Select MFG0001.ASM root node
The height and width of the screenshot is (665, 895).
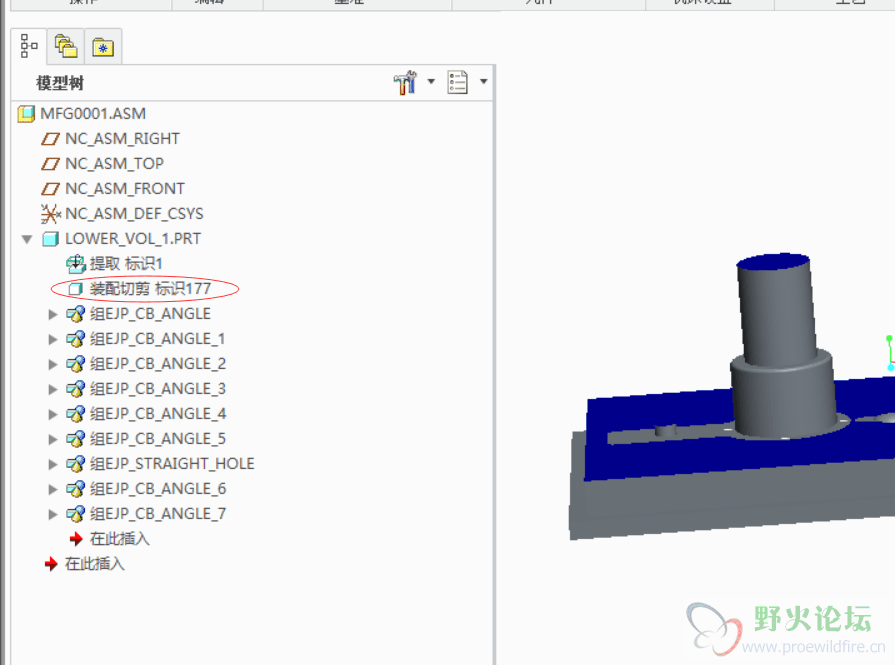93,114
